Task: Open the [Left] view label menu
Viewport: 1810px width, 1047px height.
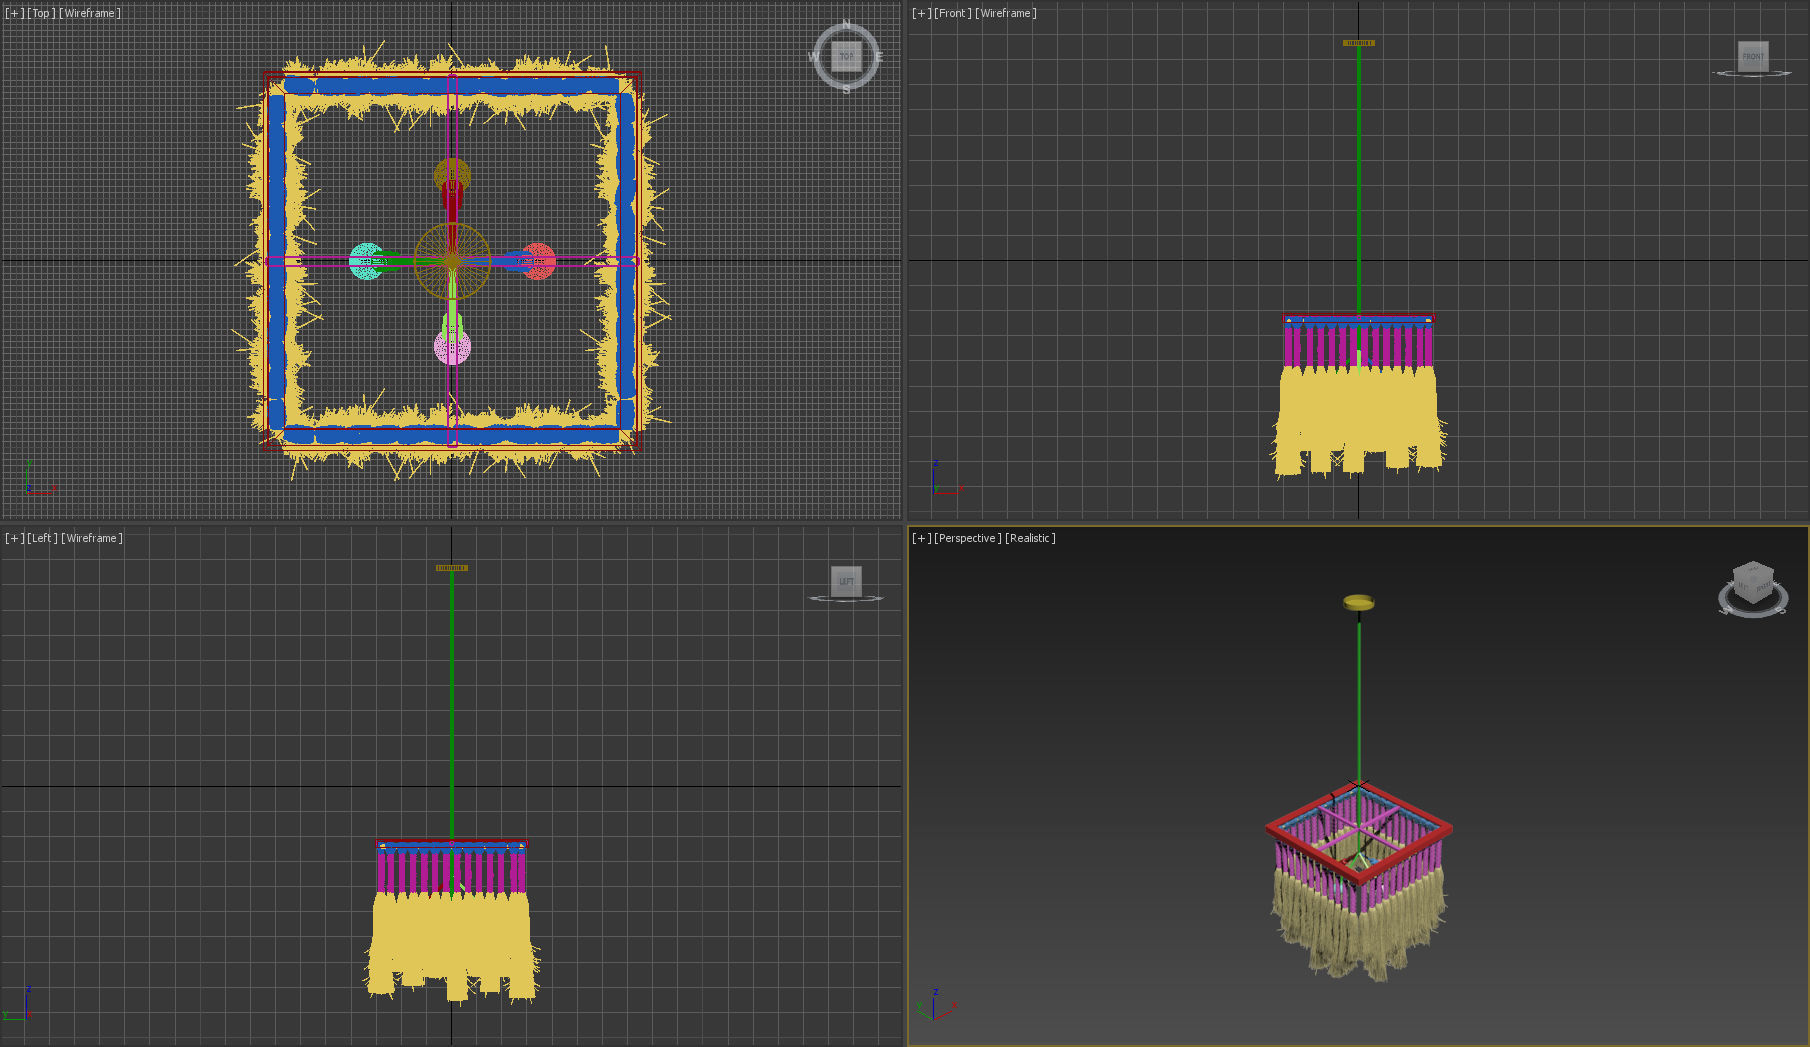Action: [42, 538]
